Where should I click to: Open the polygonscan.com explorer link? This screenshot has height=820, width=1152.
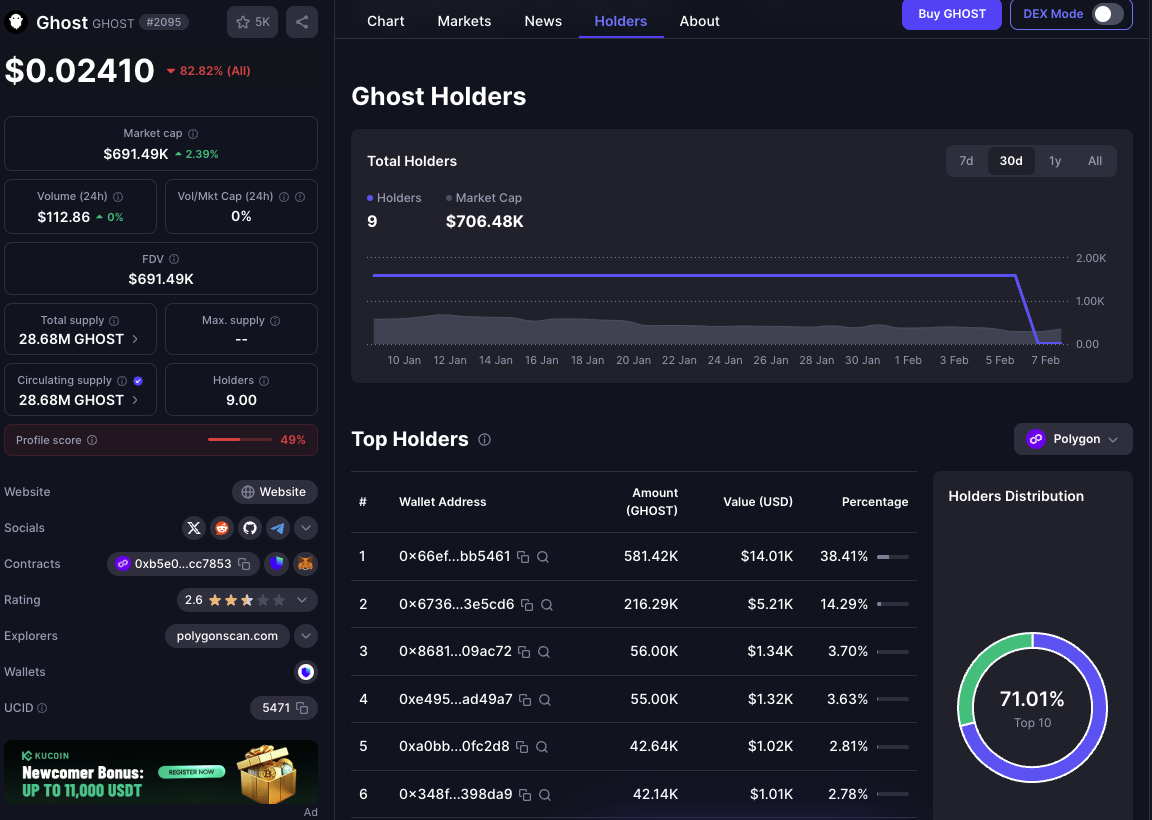pyautogui.click(x=228, y=636)
